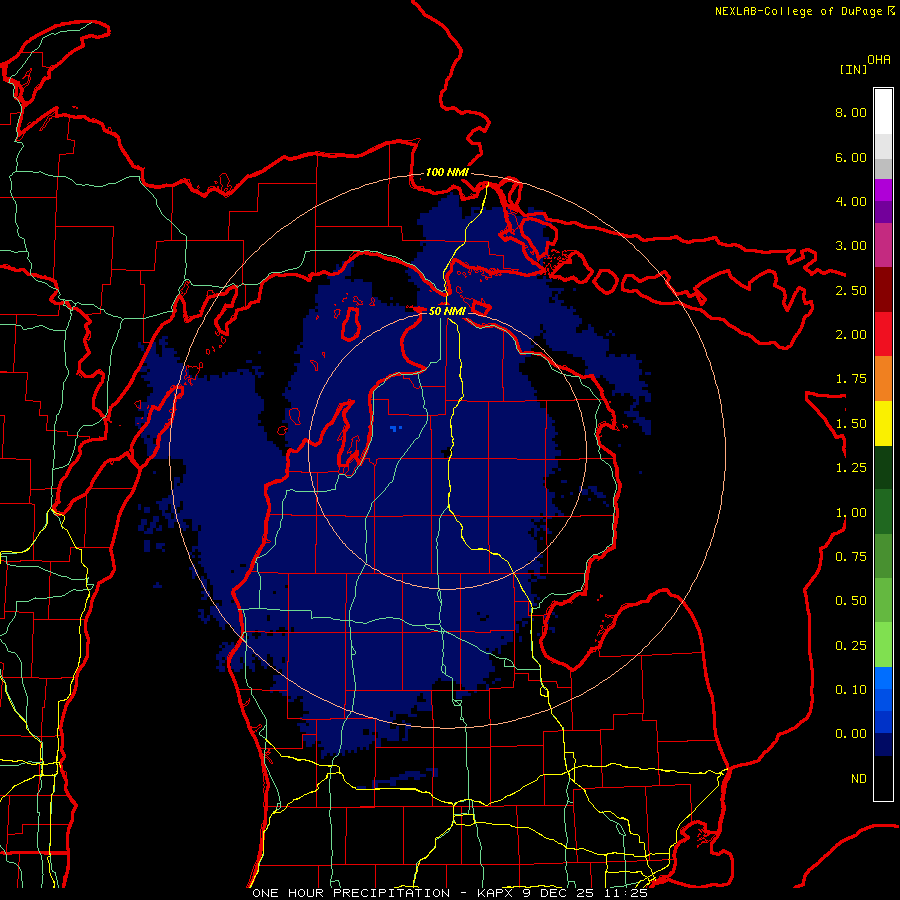Click the 0.00 legend value

click(x=851, y=734)
